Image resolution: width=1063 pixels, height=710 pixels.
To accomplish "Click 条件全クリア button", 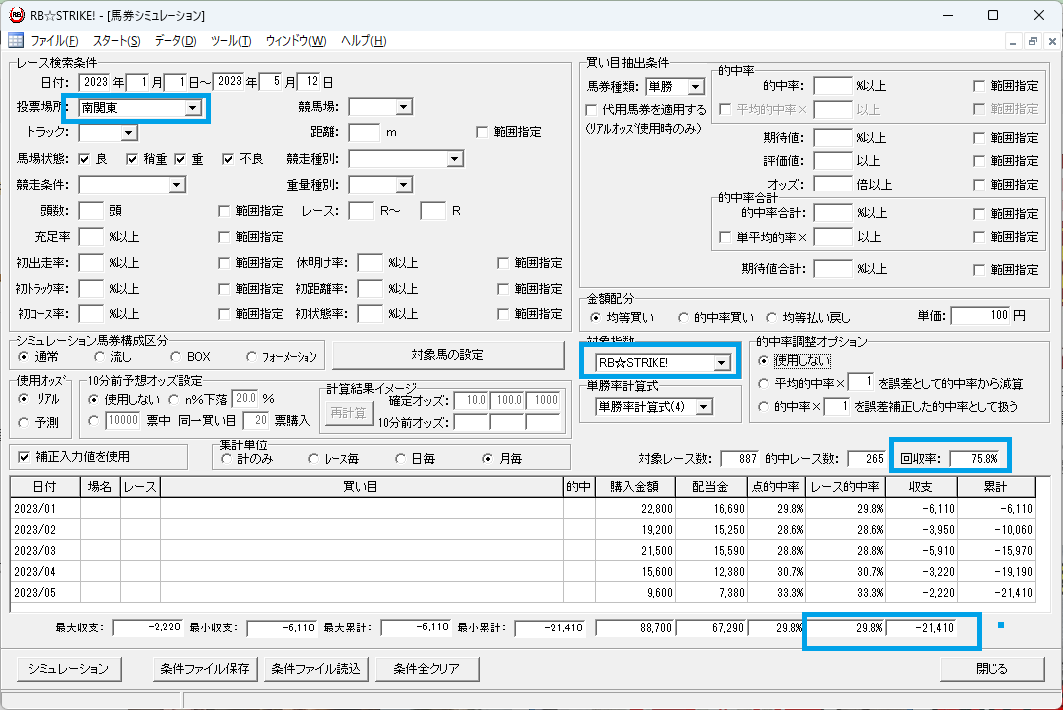I will pyautogui.click(x=426, y=669).
